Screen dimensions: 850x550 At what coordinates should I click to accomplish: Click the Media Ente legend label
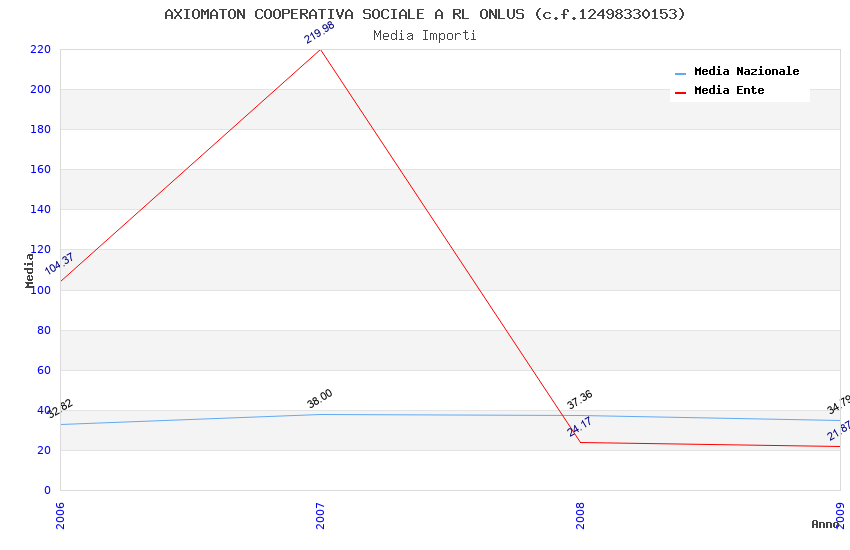click(729, 90)
